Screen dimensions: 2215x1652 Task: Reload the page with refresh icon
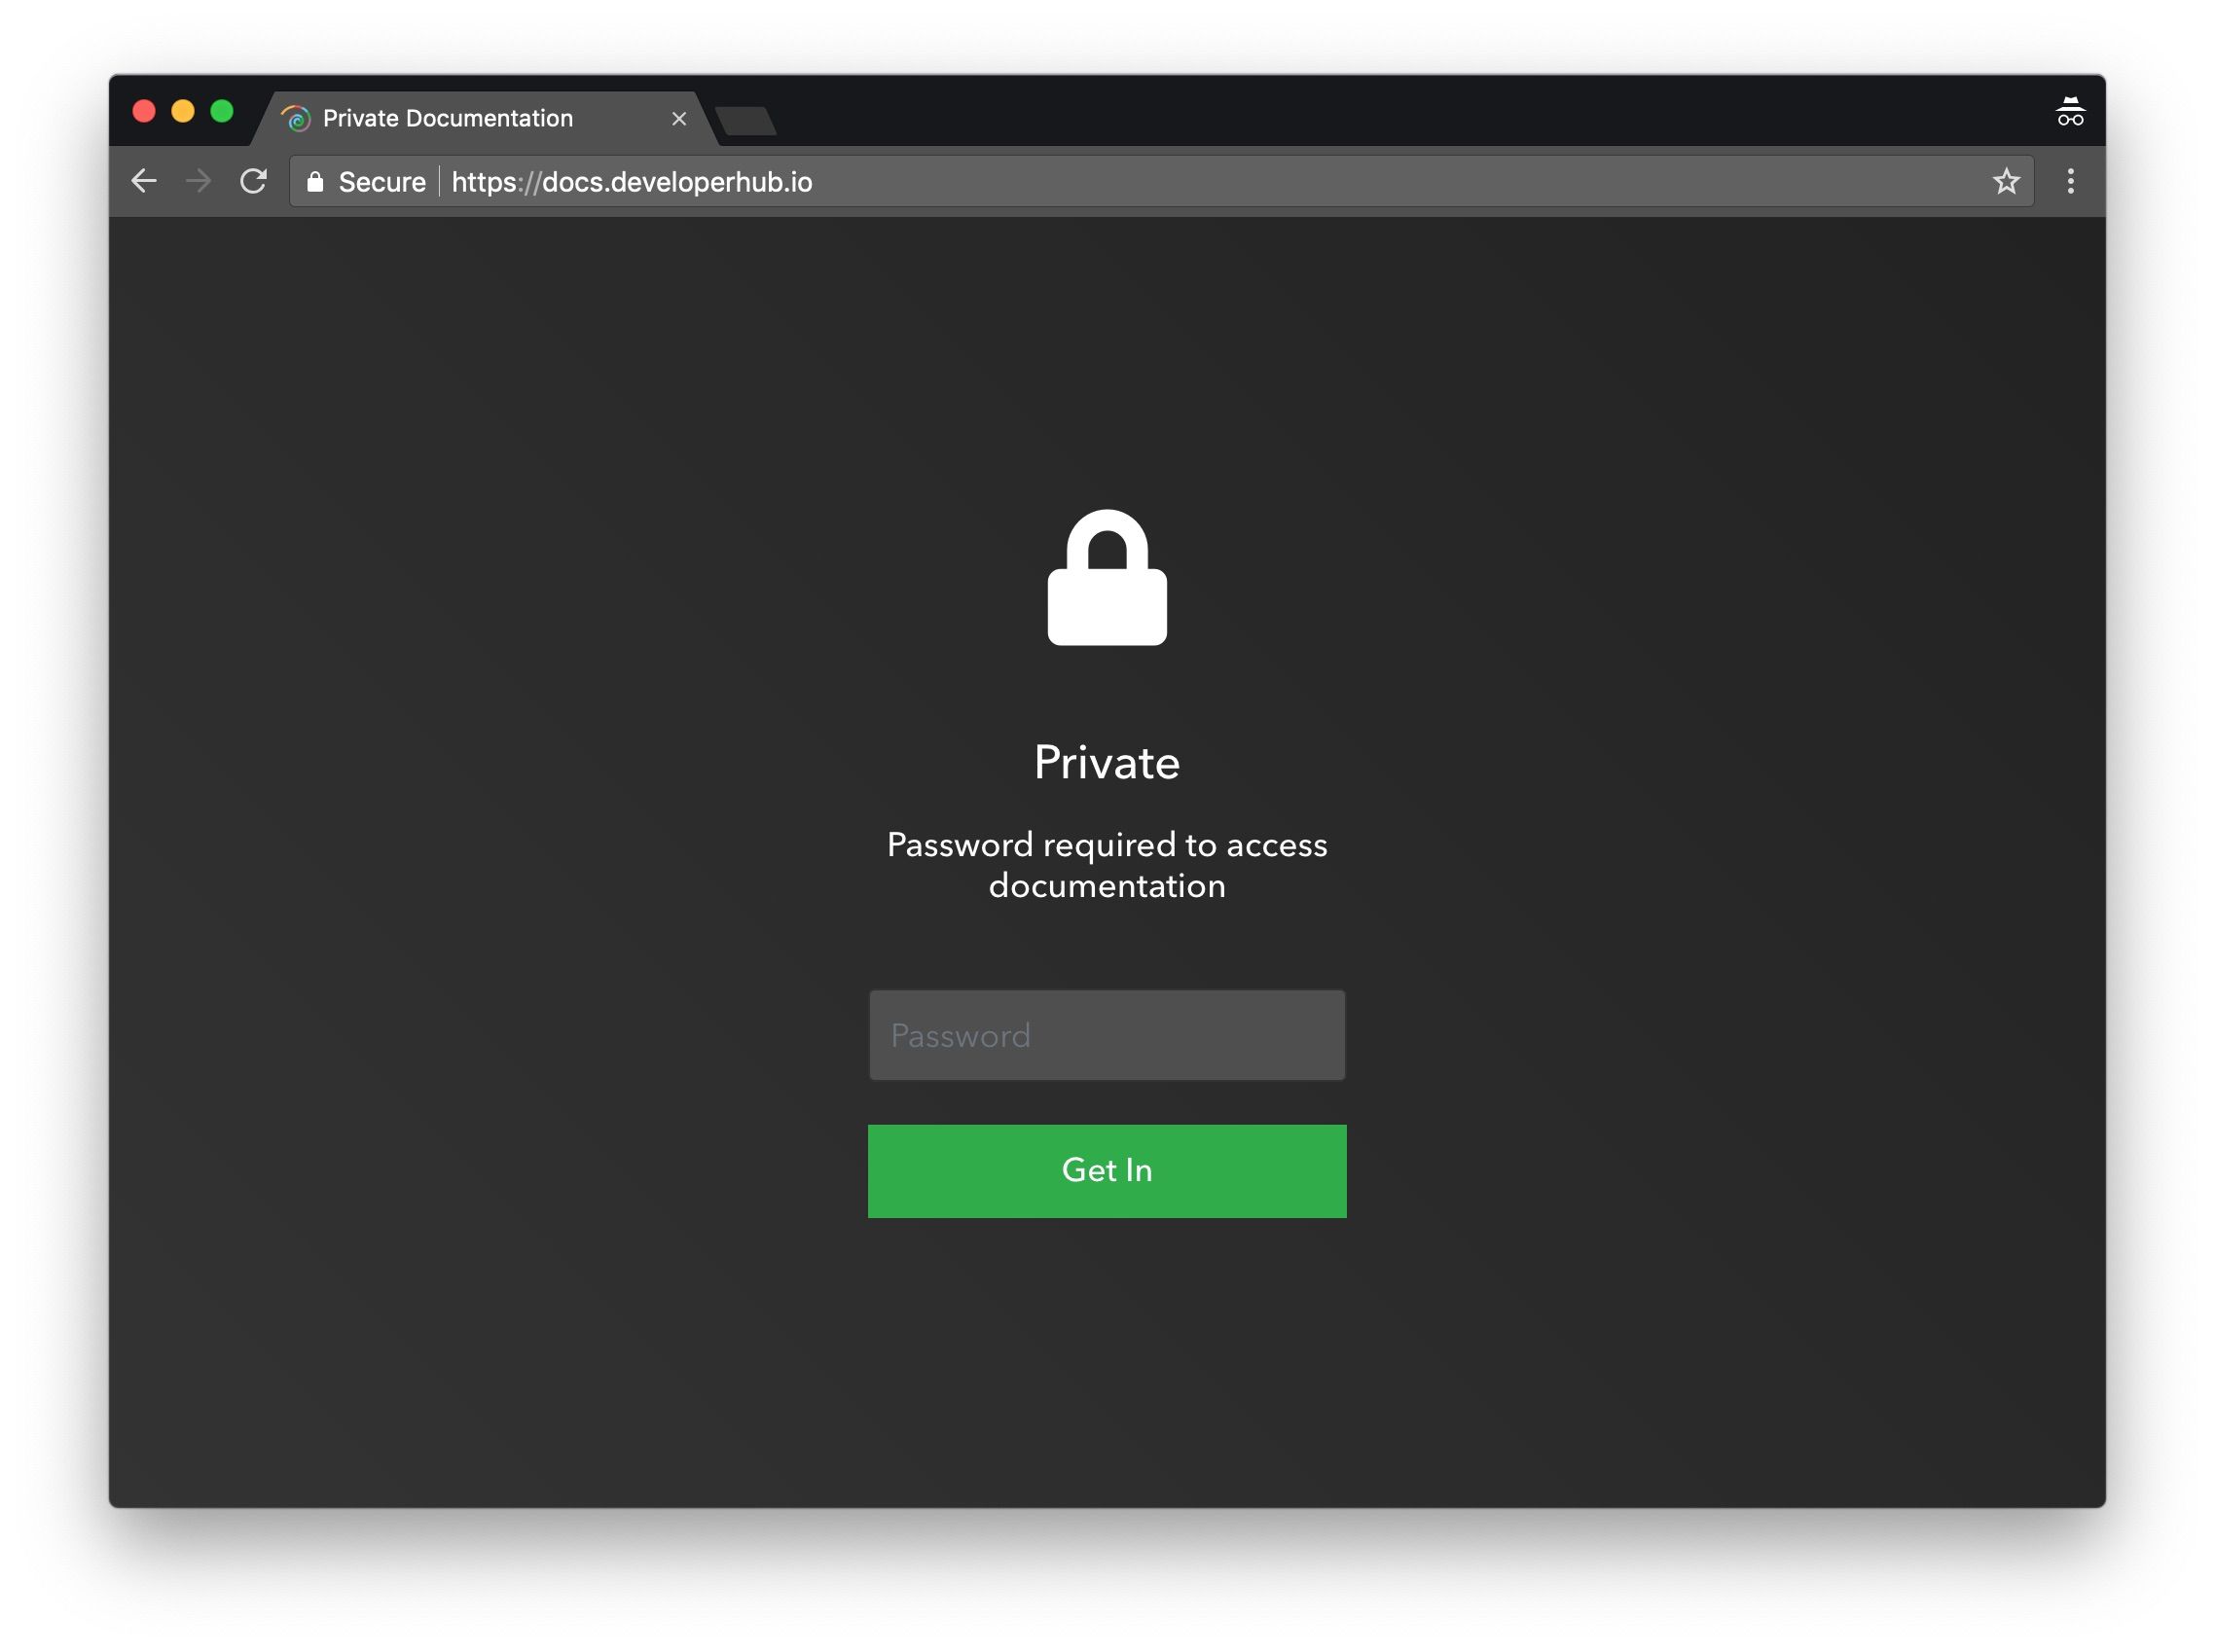pos(254,181)
